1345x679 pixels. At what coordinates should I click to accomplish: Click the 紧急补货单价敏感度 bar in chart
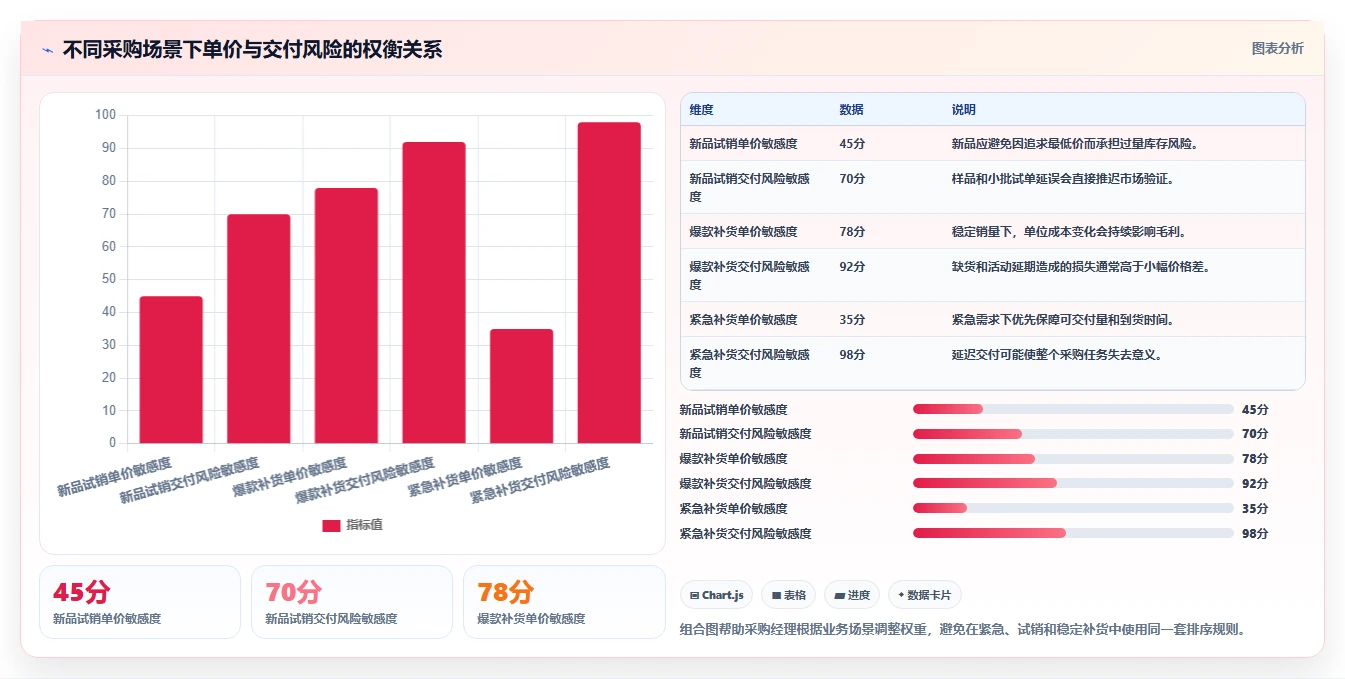[521, 386]
